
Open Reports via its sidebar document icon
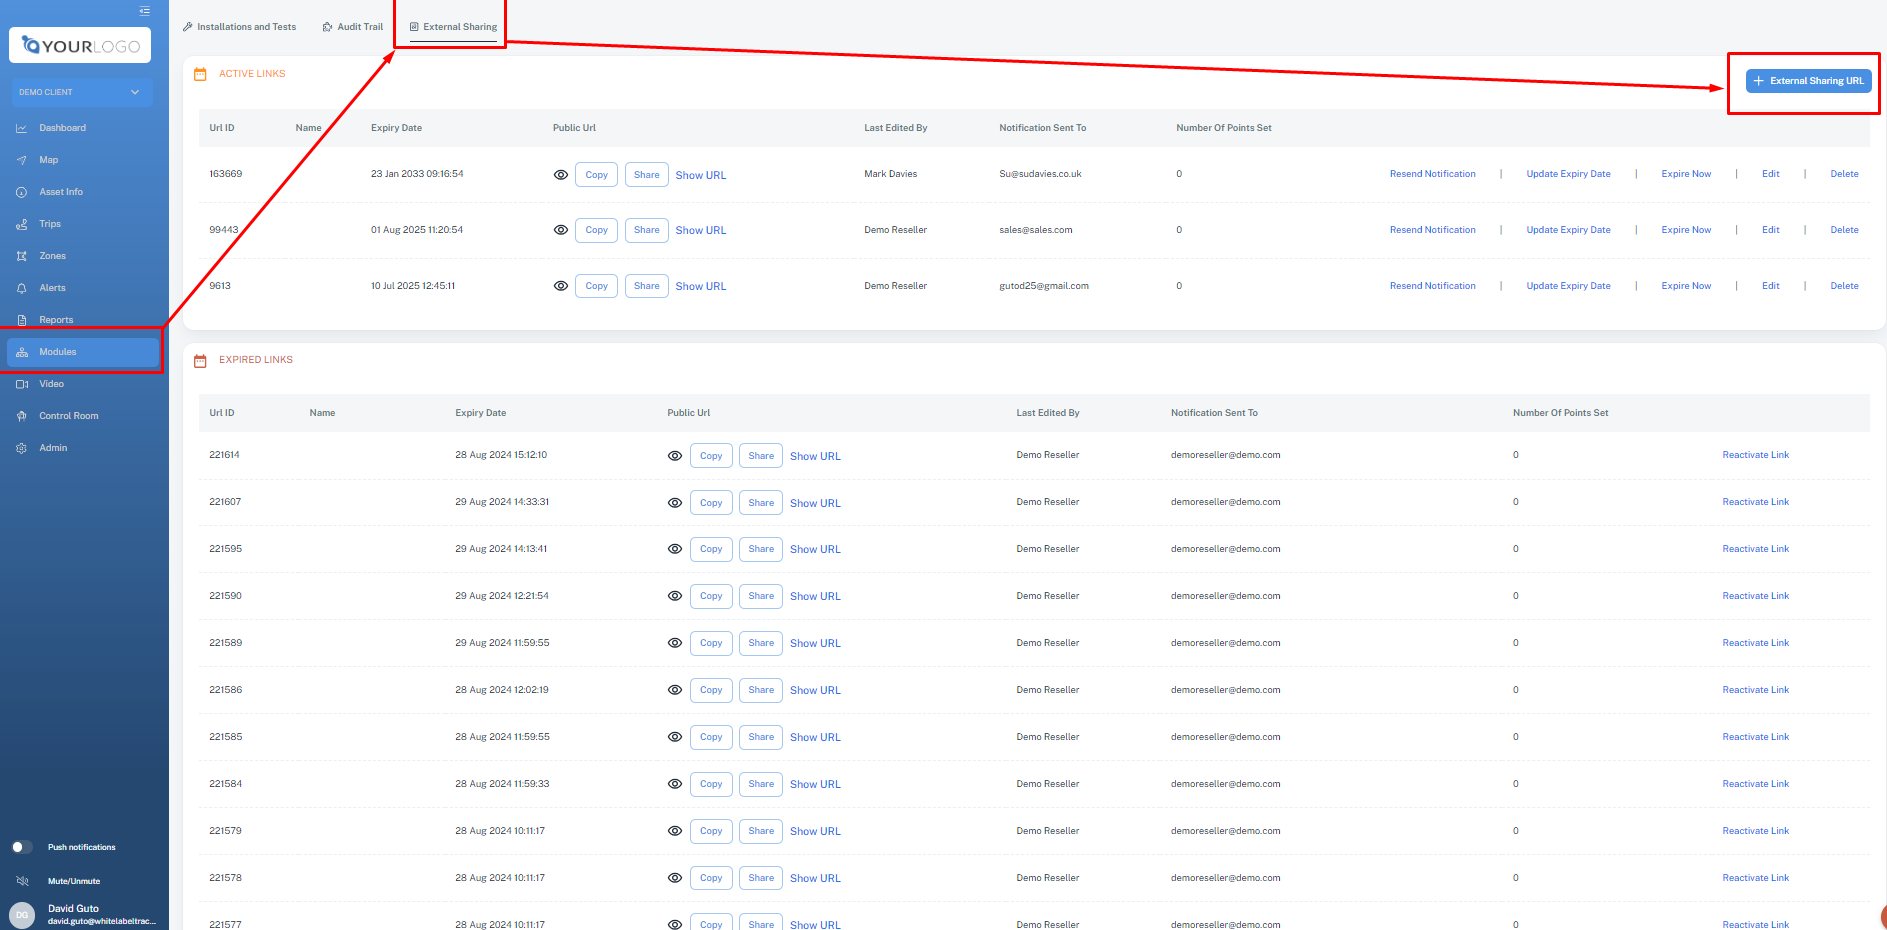(22, 320)
